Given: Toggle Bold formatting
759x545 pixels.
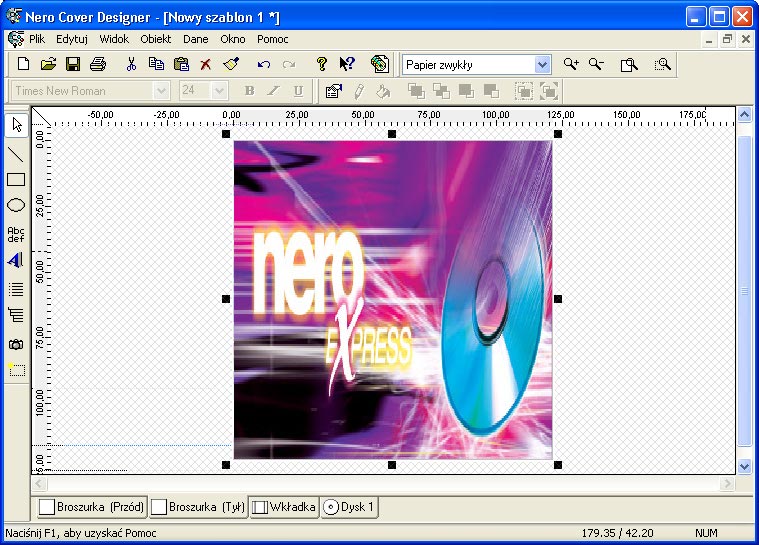Looking at the screenshot, I should coord(249,91).
